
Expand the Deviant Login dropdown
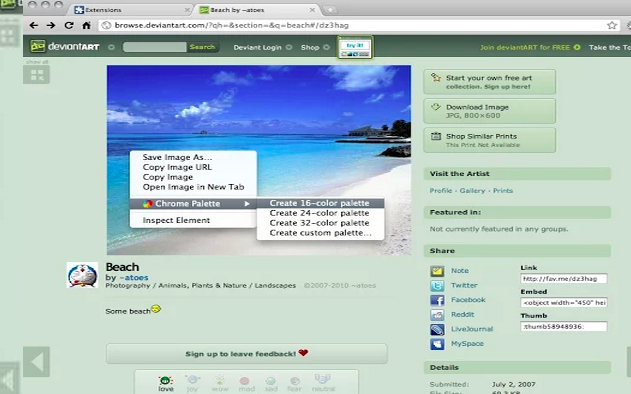point(289,47)
